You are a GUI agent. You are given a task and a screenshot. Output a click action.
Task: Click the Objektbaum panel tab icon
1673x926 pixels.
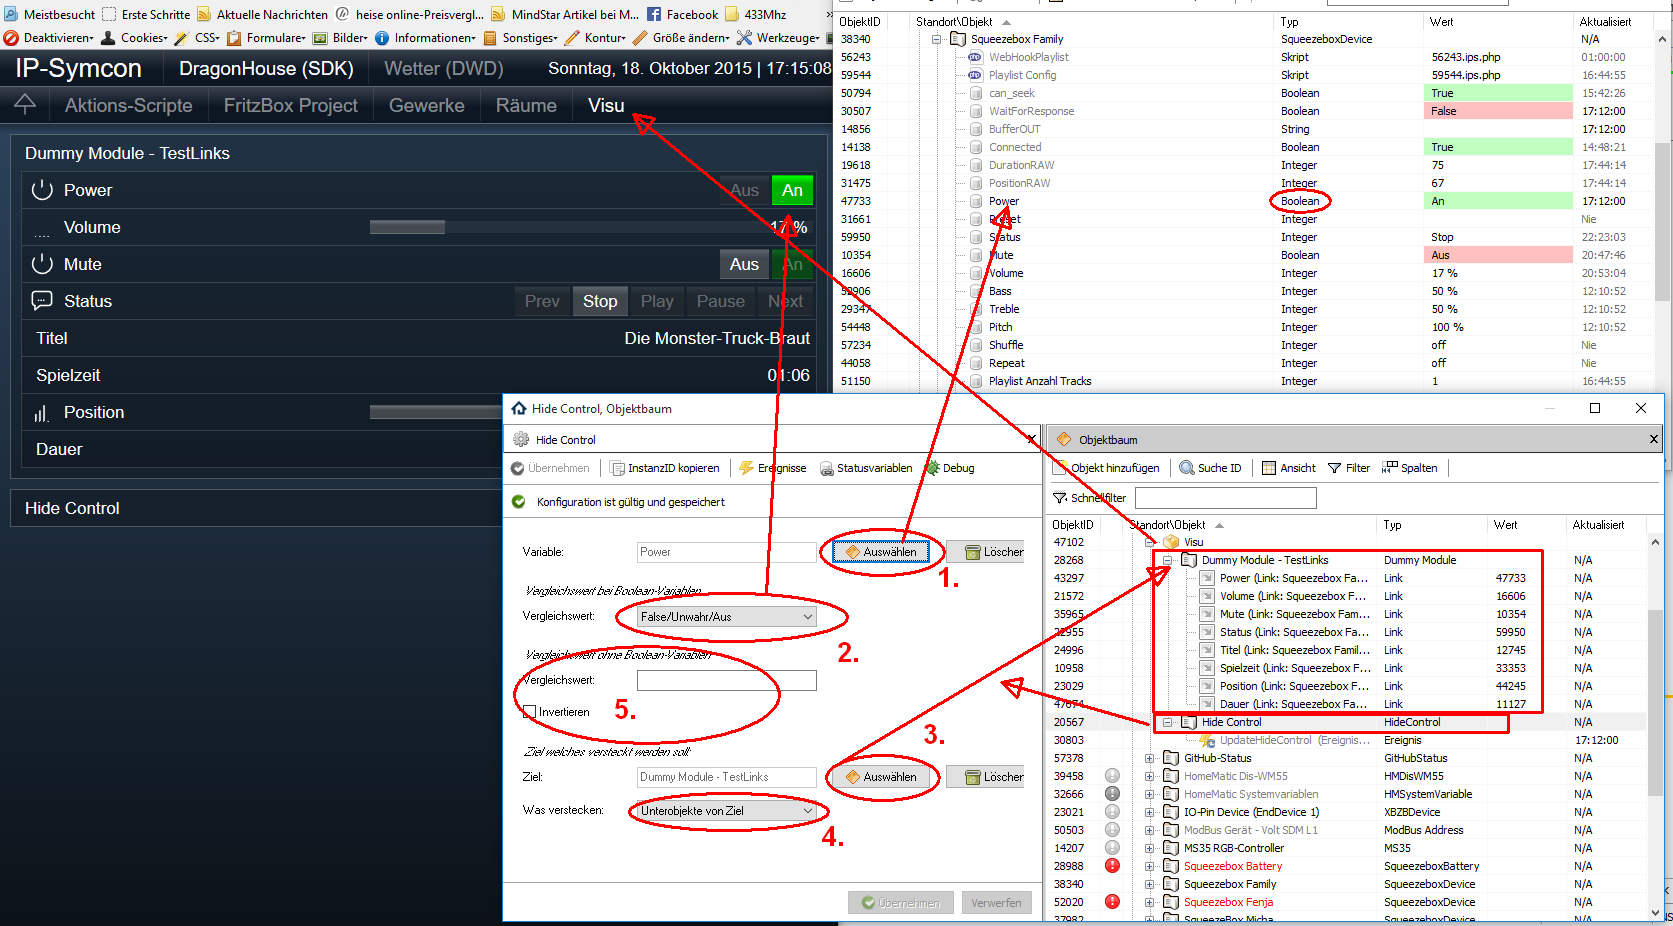[x=1064, y=439]
